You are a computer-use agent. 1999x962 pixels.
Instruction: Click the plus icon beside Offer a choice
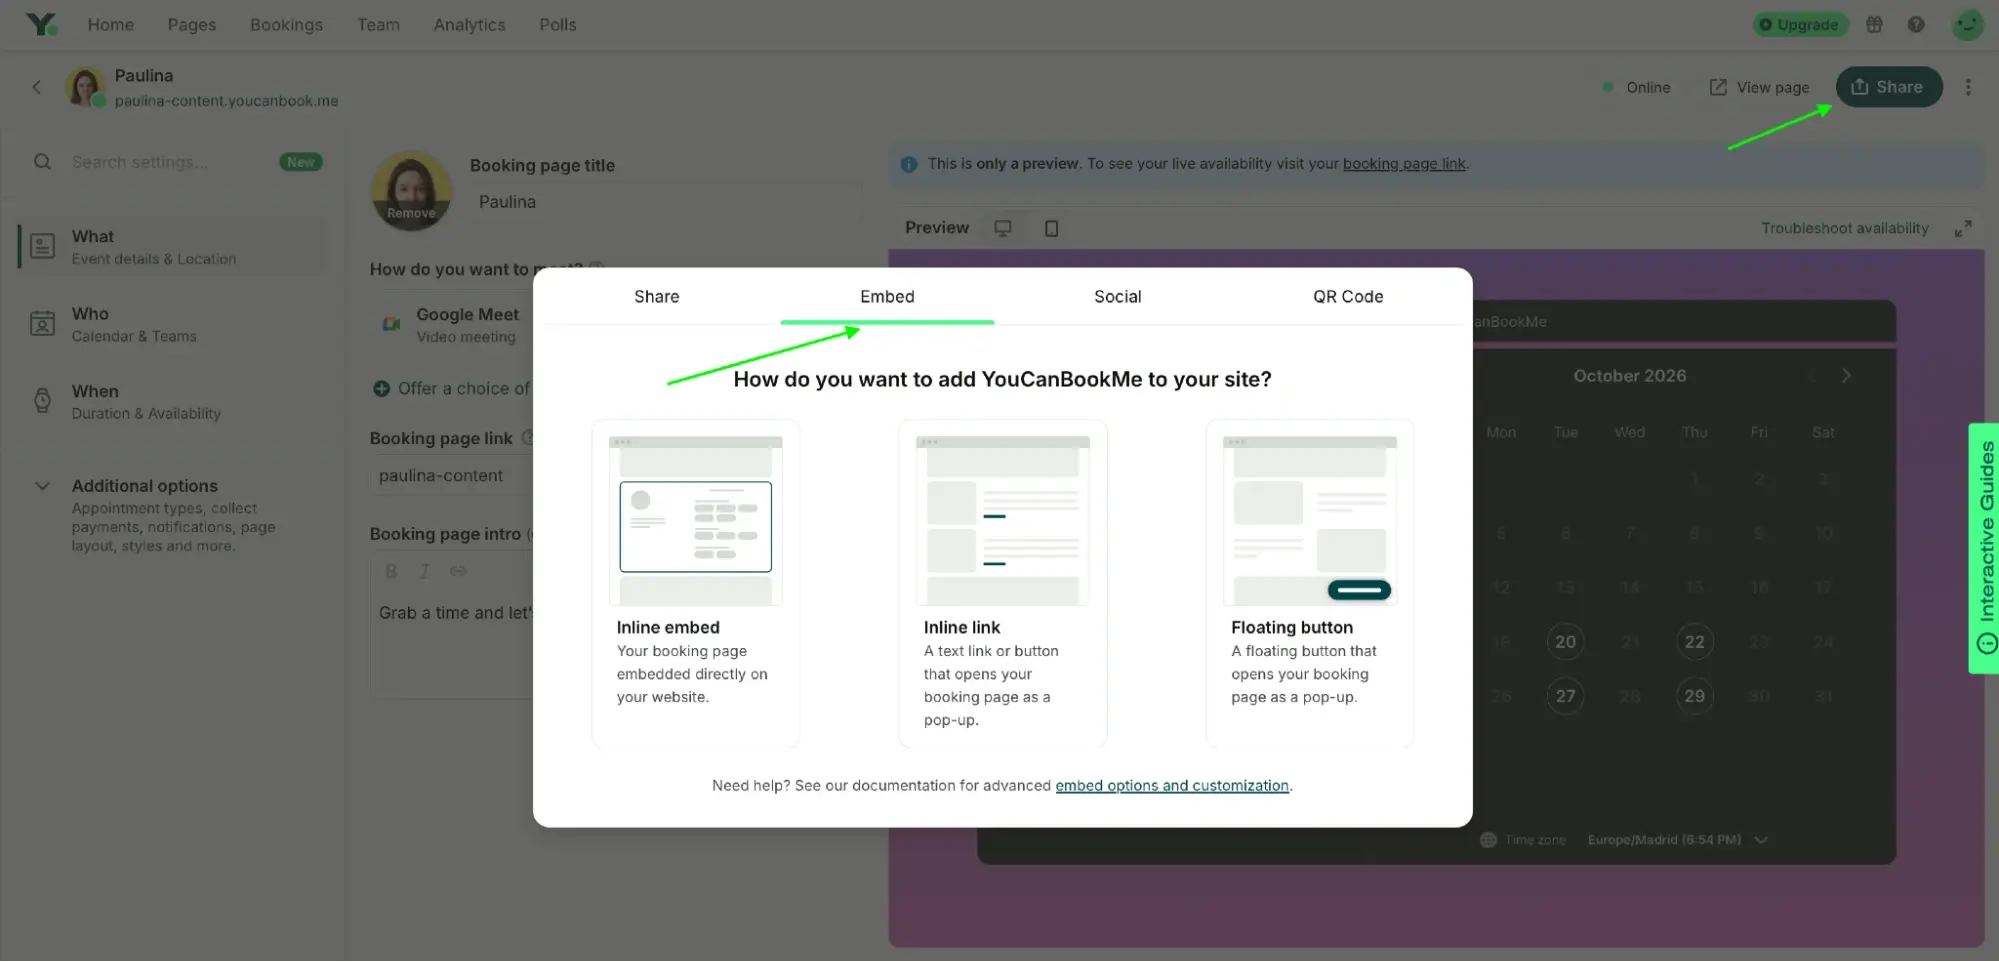pyautogui.click(x=381, y=389)
